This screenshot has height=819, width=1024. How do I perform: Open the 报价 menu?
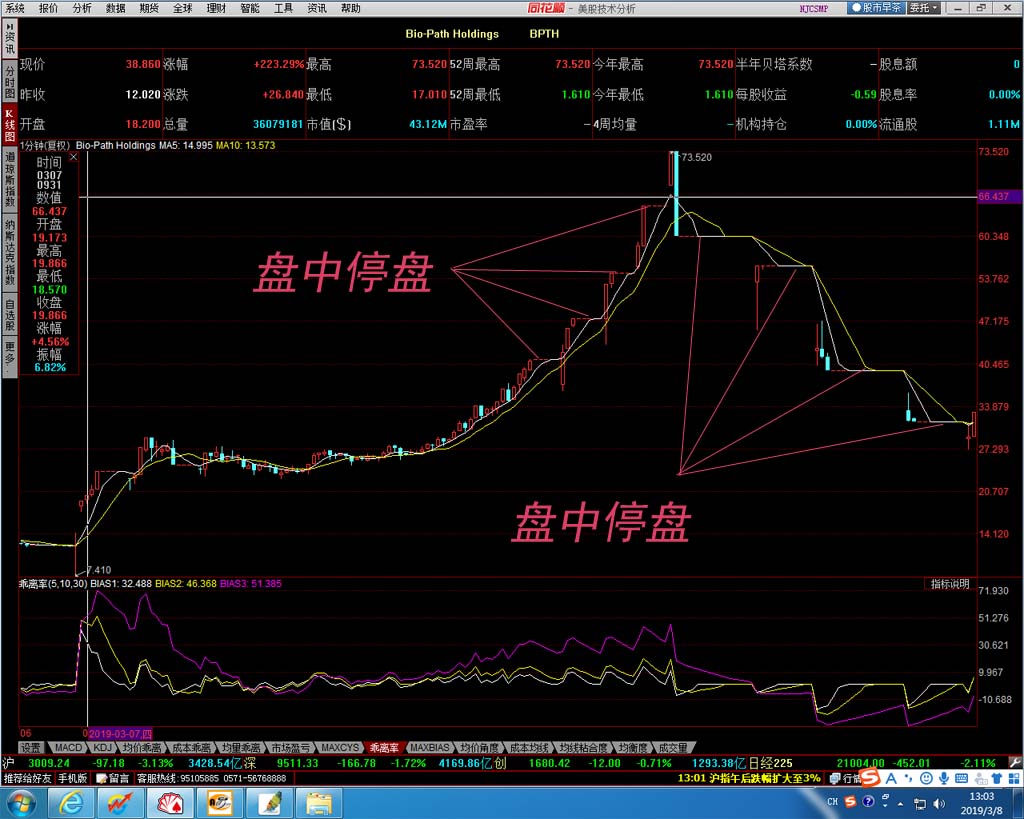pos(48,8)
